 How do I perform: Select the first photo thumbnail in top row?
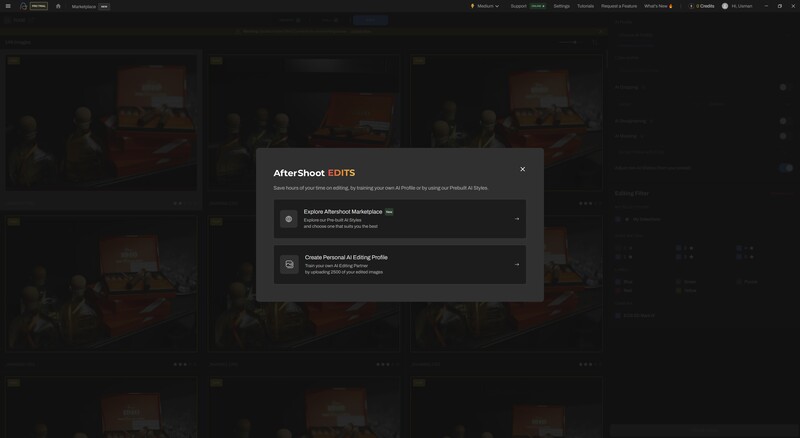click(x=101, y=123)
